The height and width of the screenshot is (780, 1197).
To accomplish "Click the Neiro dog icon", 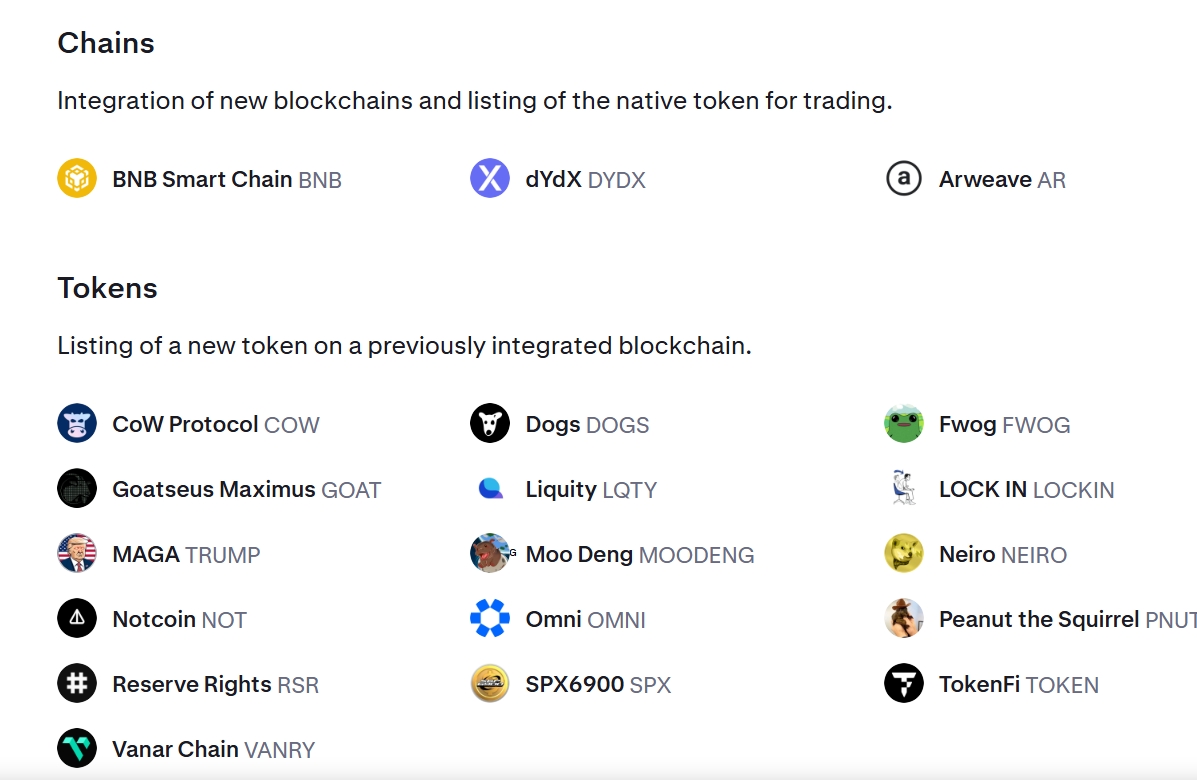I will [x=903, y=554].
